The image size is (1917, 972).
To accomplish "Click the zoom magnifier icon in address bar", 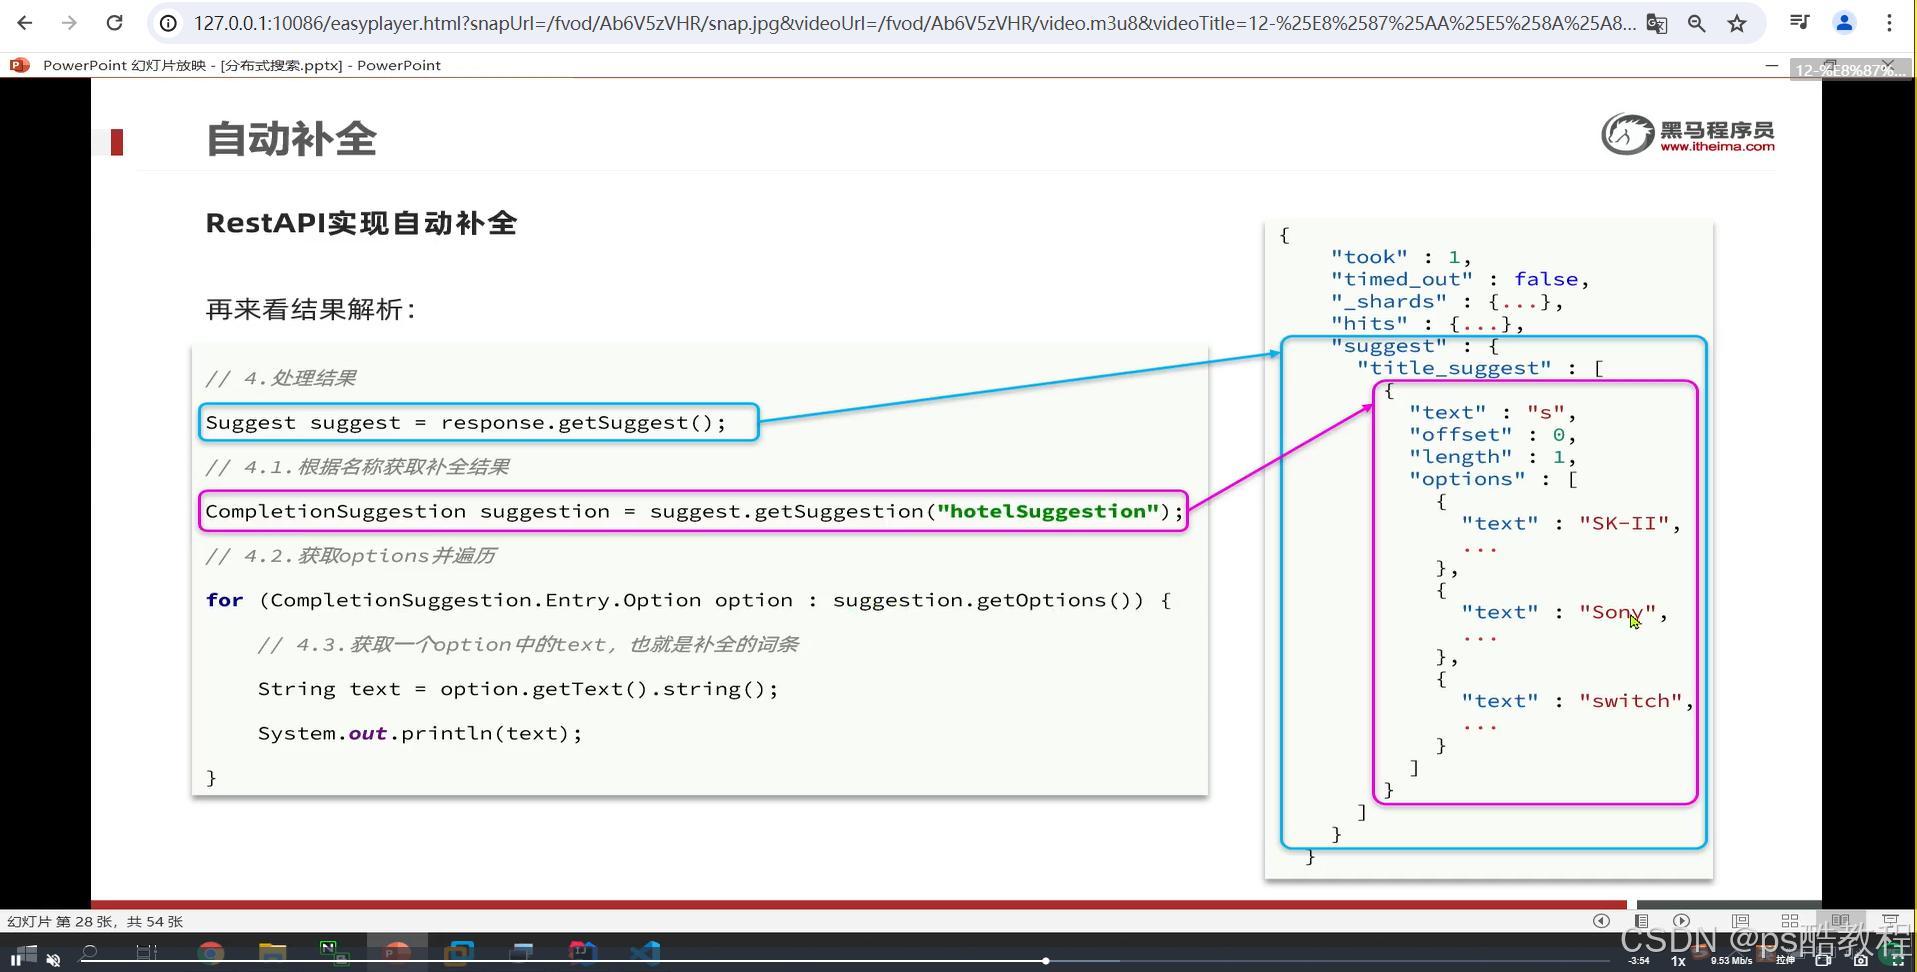I will coord(1697,23).
